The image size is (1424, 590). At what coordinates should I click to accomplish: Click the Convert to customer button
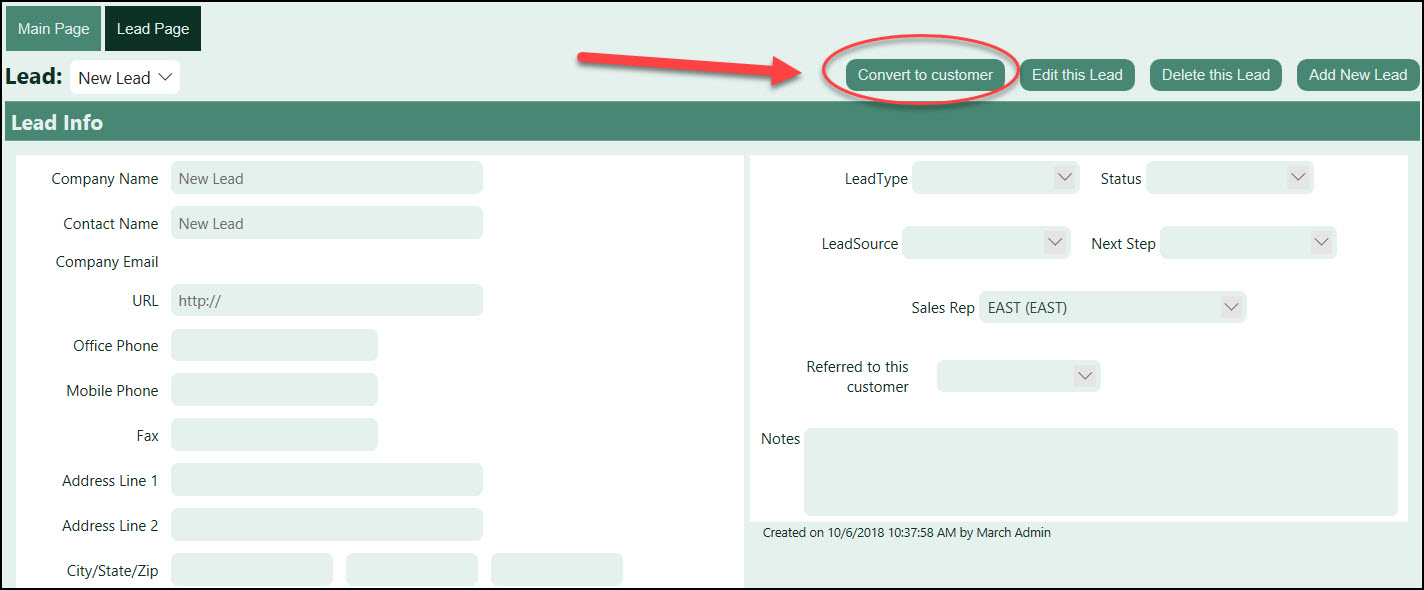point(925,75)
